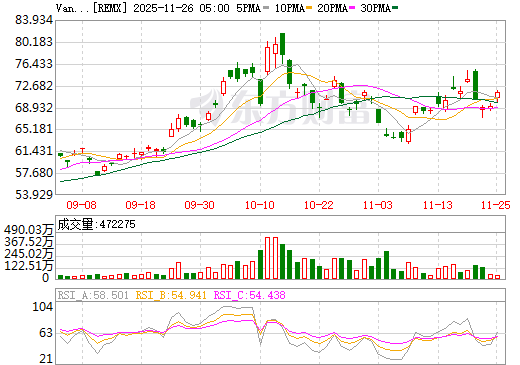Click the 11-13 date axis label

(x=438, y=205)
